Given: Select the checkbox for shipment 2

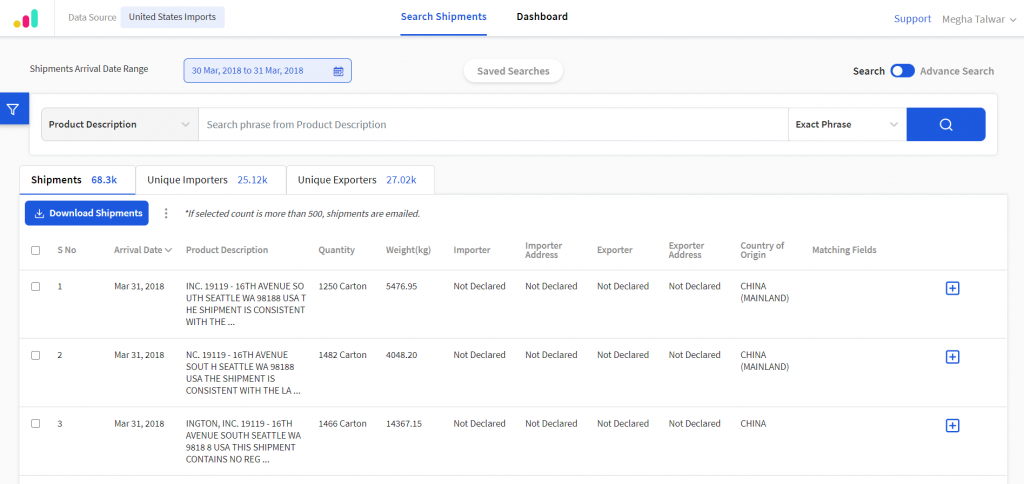Looking at the screenshot, I should 36,355.
